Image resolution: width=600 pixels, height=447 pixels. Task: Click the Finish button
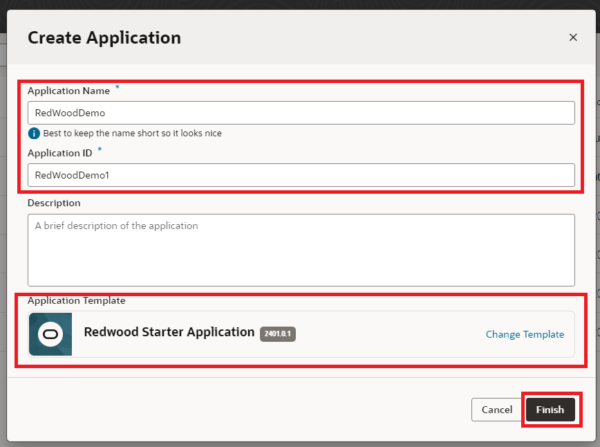click(550, 409)
